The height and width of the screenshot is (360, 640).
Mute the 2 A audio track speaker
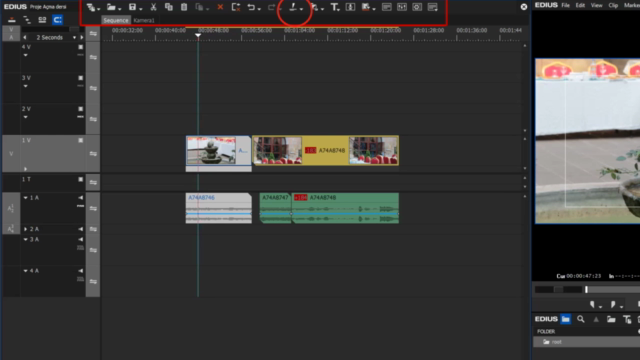coord(81,229)
